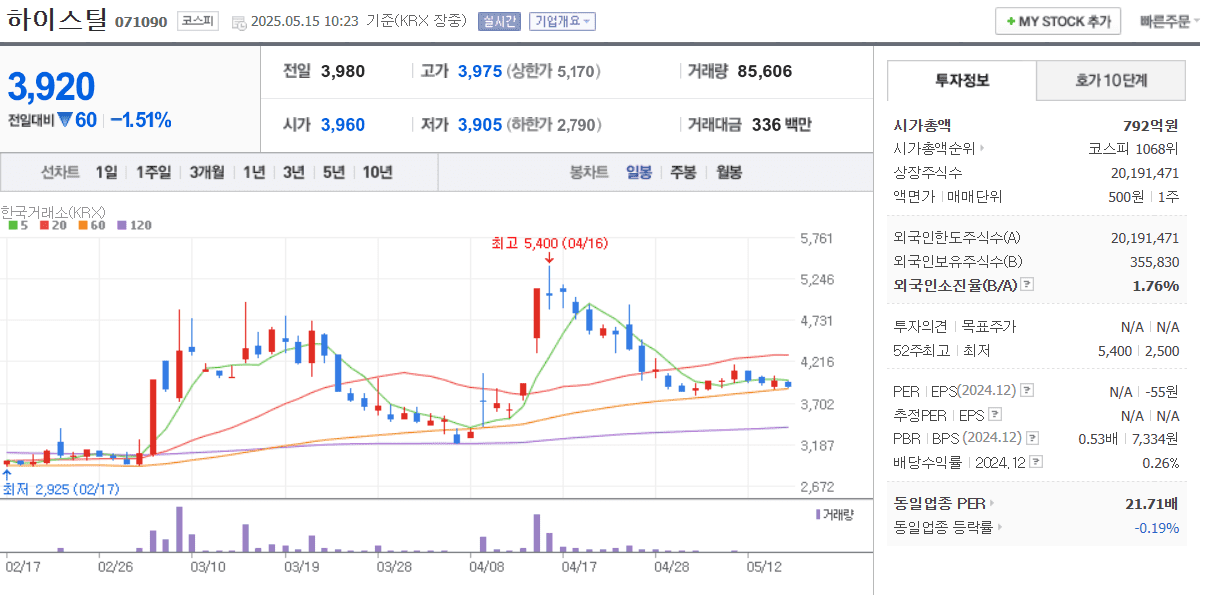Image resolution: width=1209 pixels, height=595 pixels.
Task: Click the 전일 value 3,980
Action: 343,71
